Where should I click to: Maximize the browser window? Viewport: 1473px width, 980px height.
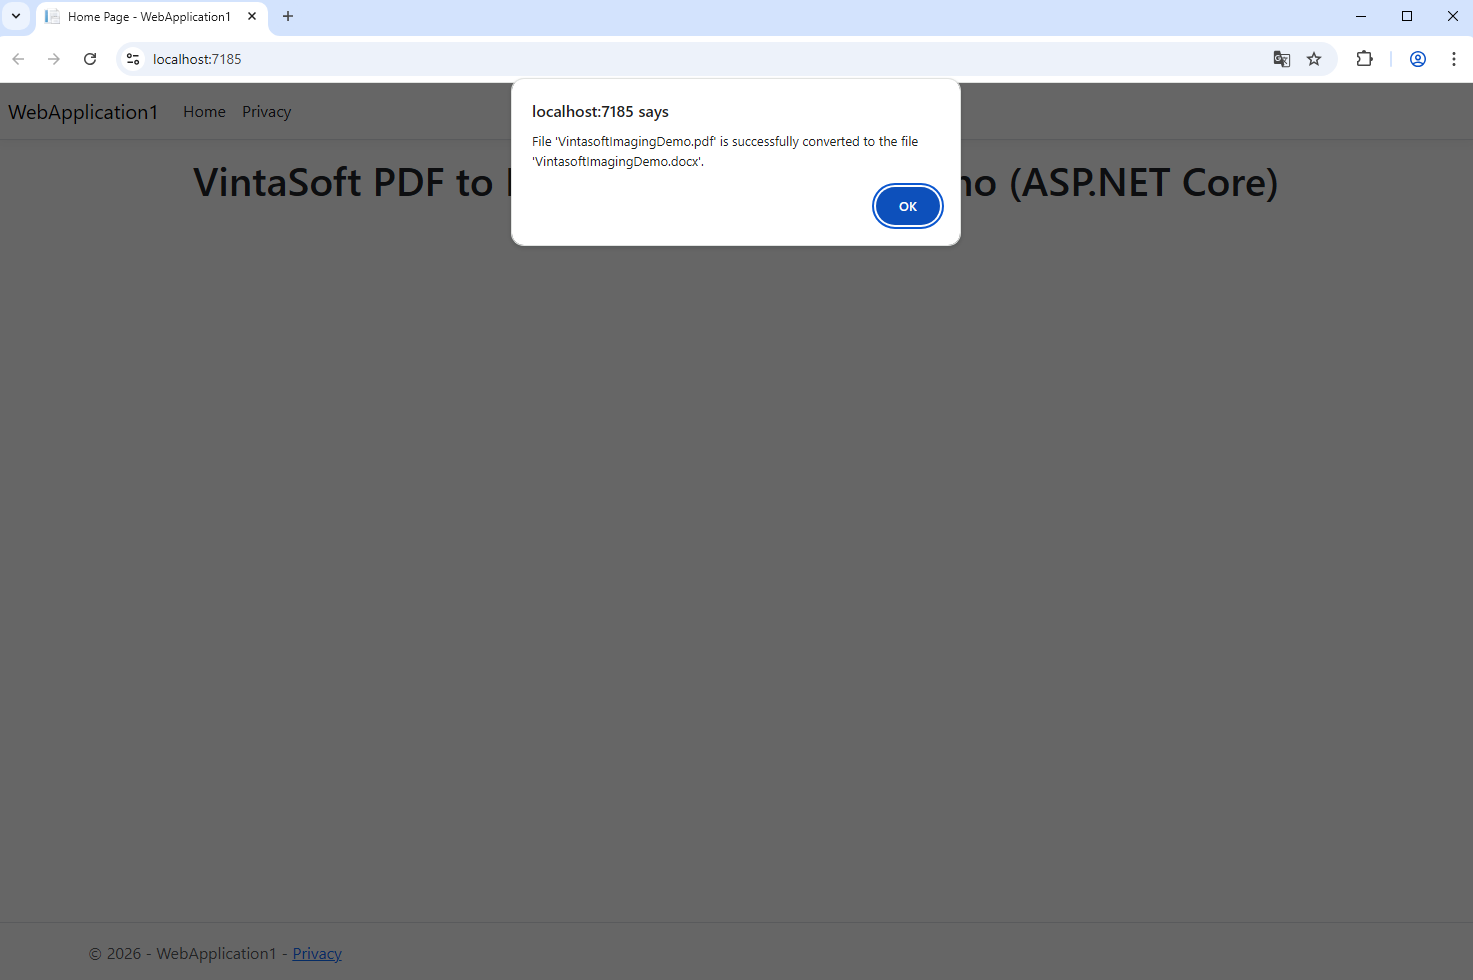(x=1407, y=16)
